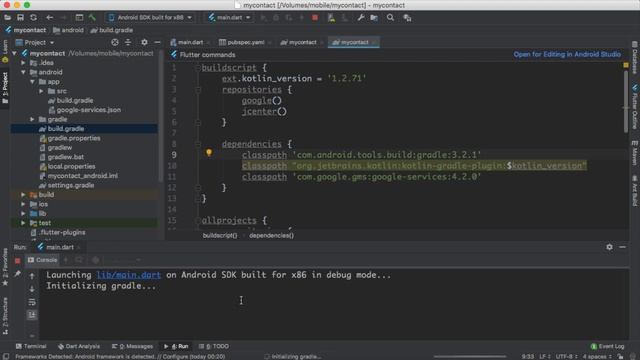Image resolution: width=640 pixels, height=360 pixels.
Task: Collapse the android folder
Action: (x=23, y=72)
